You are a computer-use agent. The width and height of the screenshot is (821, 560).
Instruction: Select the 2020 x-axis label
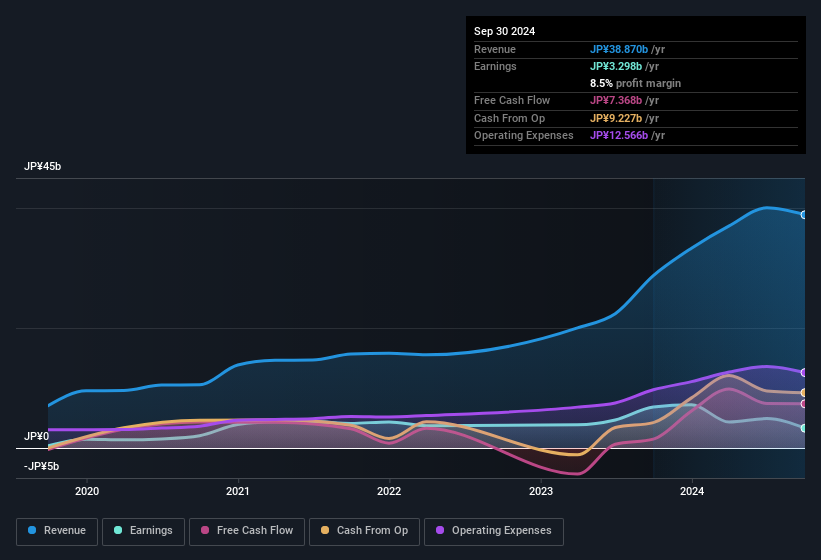click(x=87, y=491)
